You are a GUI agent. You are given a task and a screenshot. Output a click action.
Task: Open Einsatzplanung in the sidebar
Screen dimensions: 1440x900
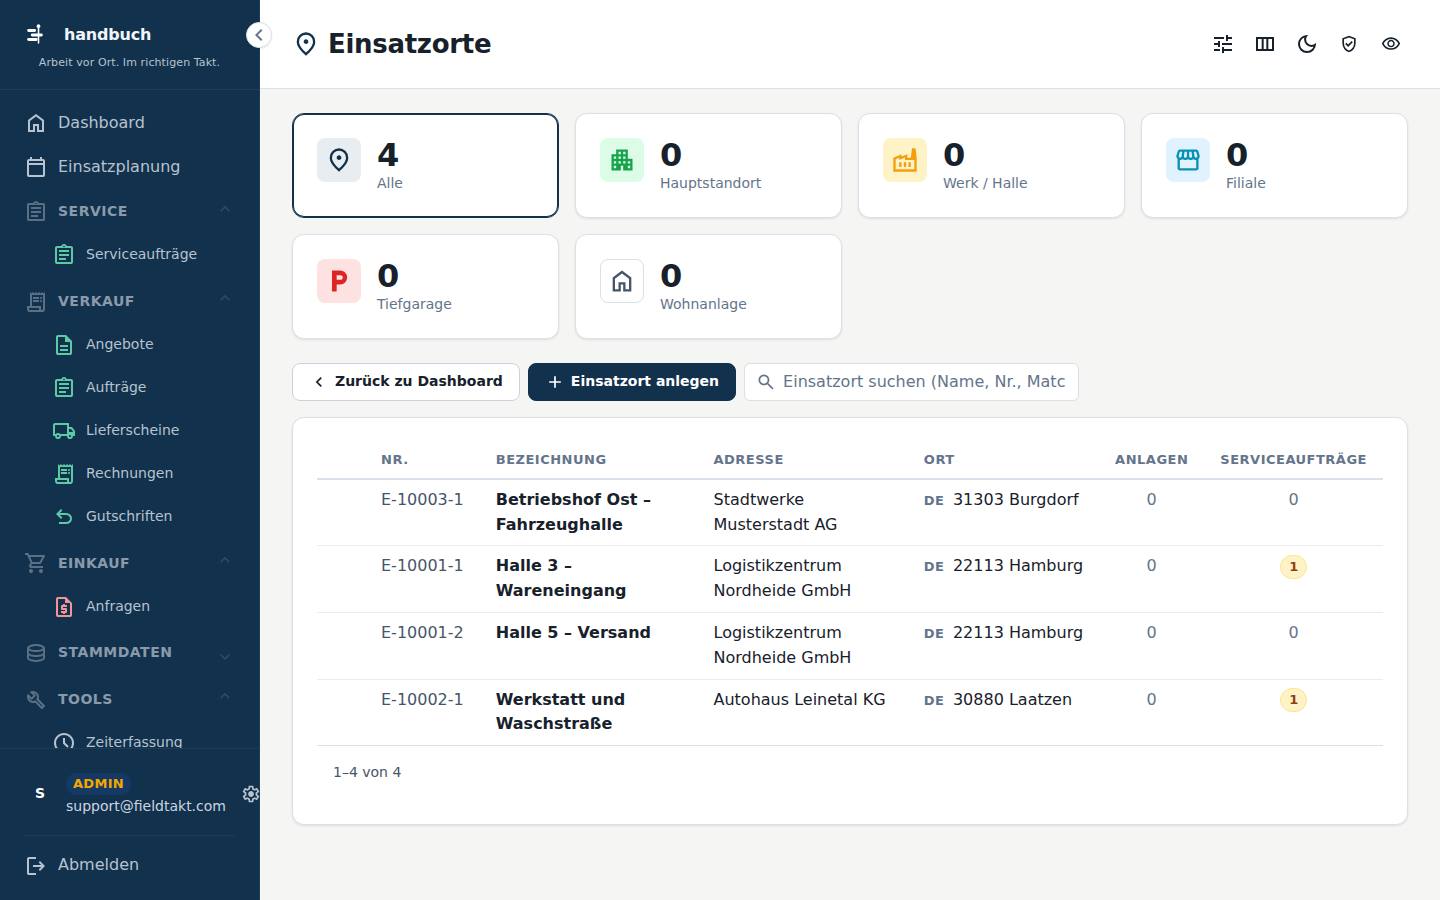click(x=130, y=167)
